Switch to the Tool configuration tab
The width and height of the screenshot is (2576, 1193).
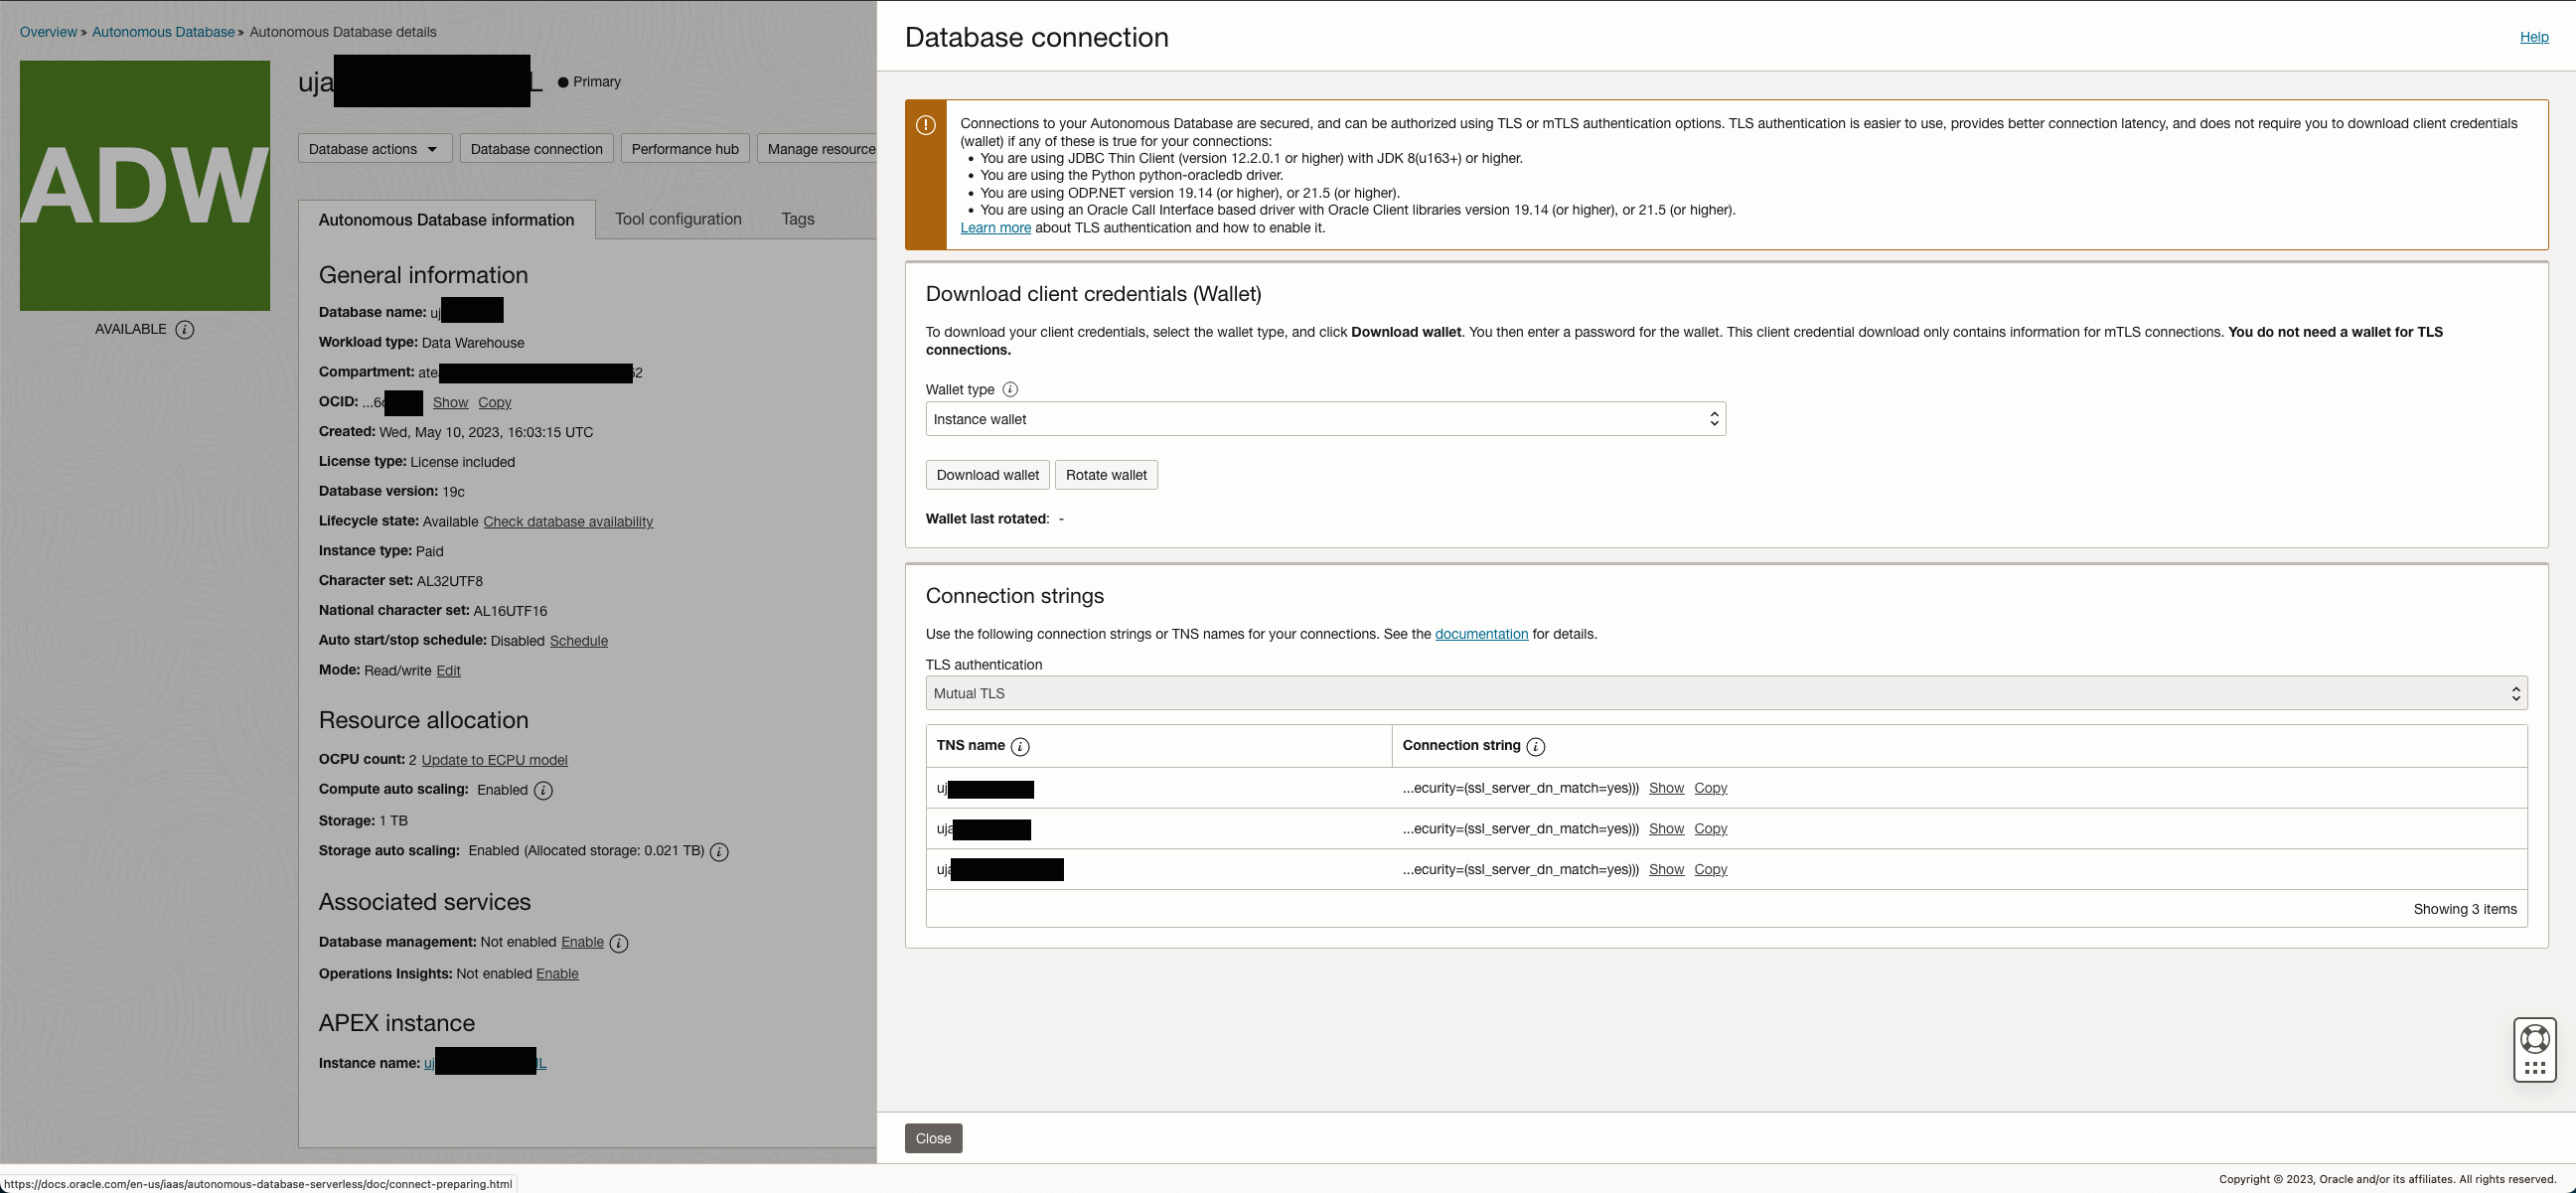[x=677, y=218]
